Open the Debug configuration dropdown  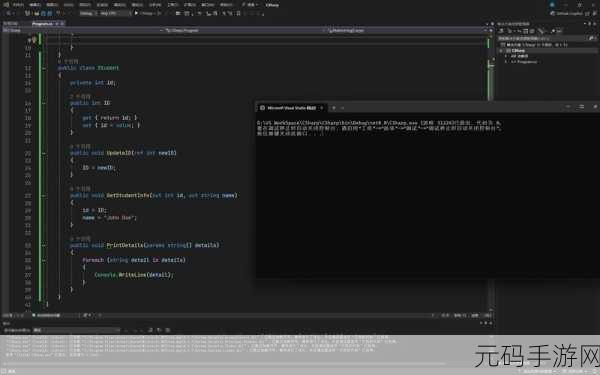[x=88, y=13]
